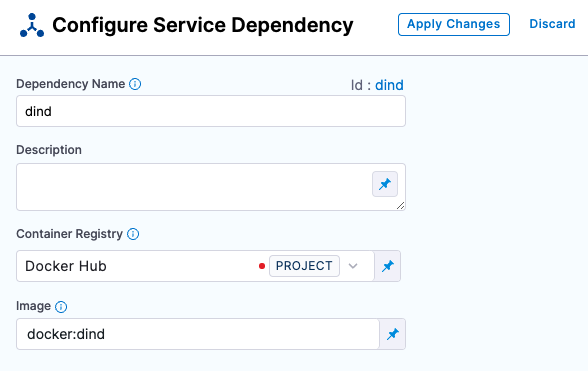Click the pin icon beside Container Registry
This screenshot has width=588, height=371.
pyautogui.click(x=388, y=266)
